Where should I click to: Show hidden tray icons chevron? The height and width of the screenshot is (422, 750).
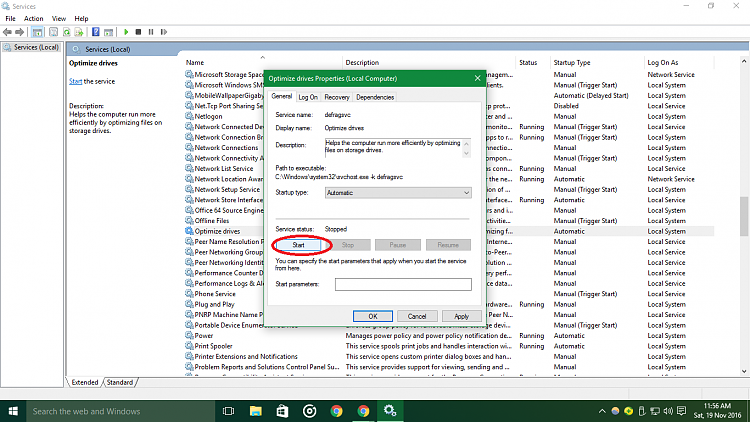pyautogui.click(x=602, y=411)
